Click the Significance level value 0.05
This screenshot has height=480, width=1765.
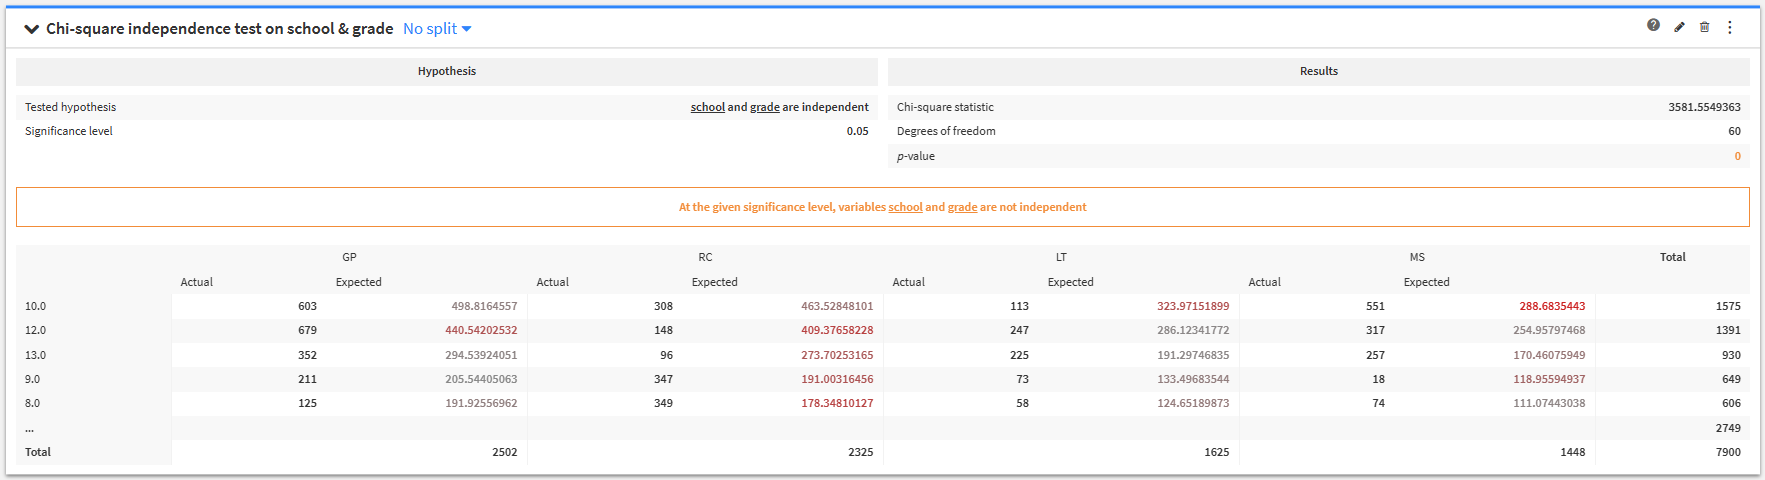[857, 131]
